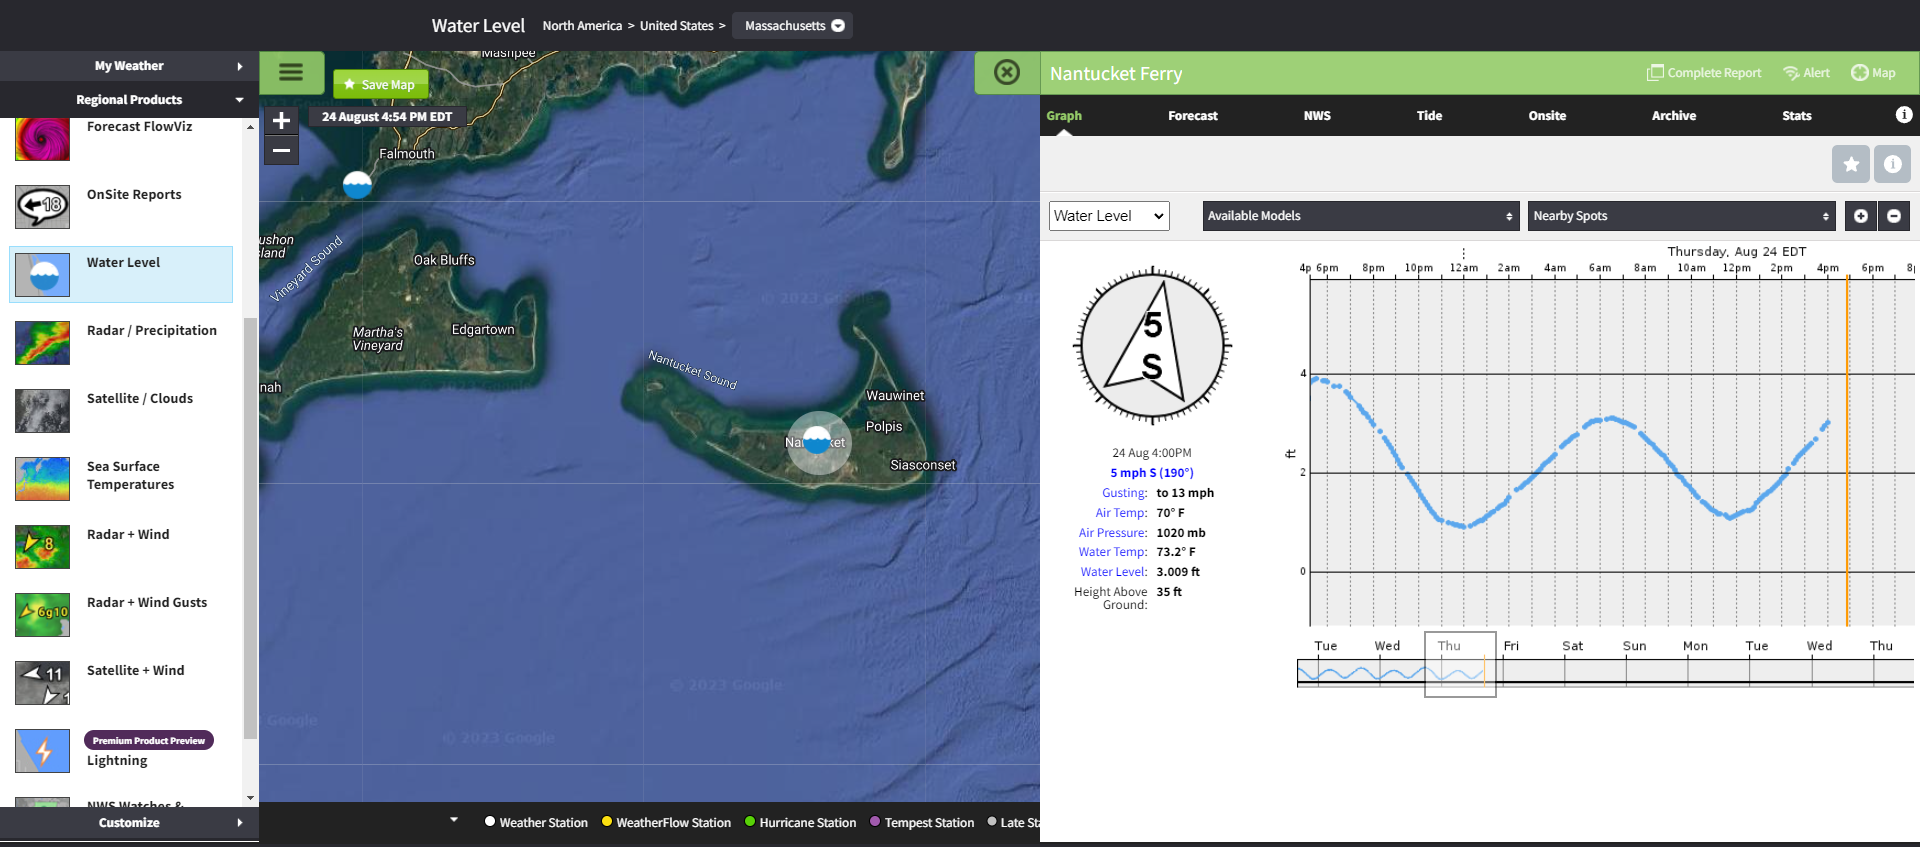Expand the Customize section
Image resolution: width=1920 pixels, height=847 pixels.
click(x=129, y=823)
